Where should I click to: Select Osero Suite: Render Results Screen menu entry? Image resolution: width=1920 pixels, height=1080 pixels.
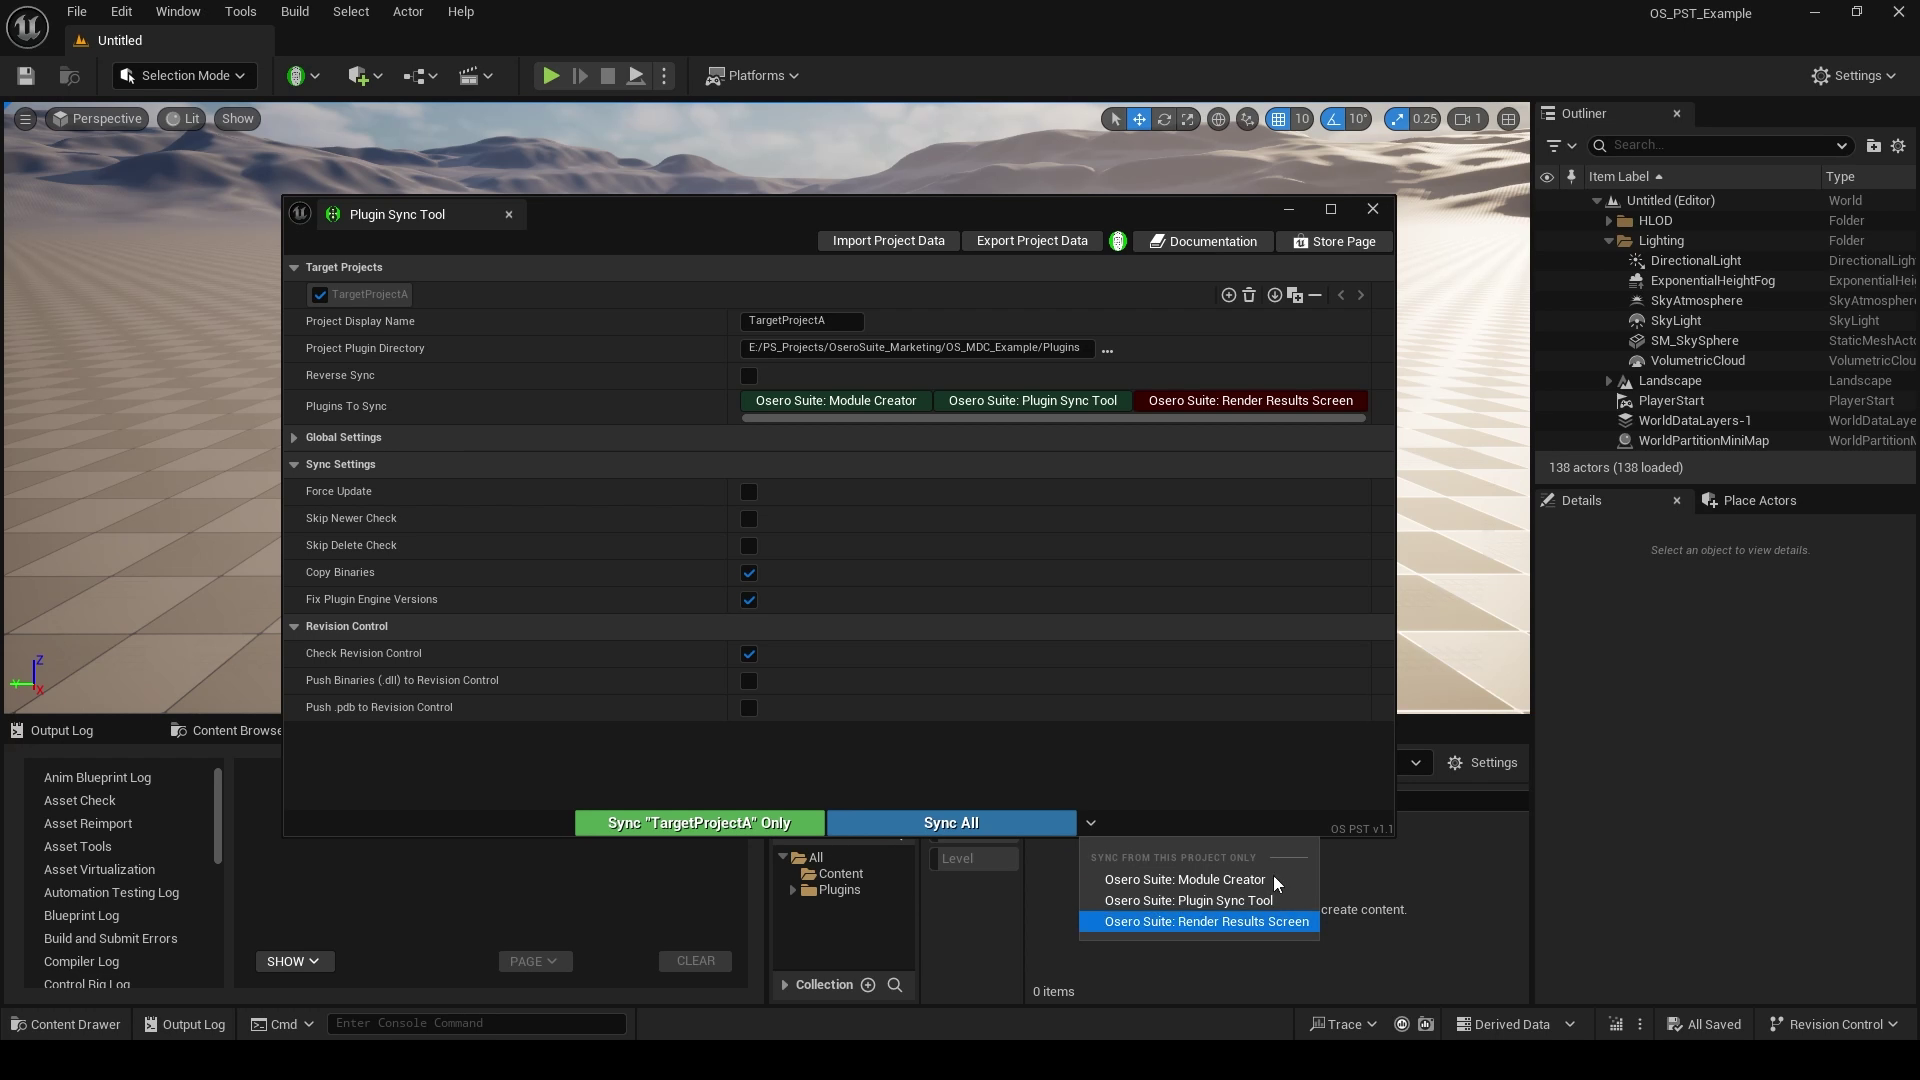[x=1199, y=922]
